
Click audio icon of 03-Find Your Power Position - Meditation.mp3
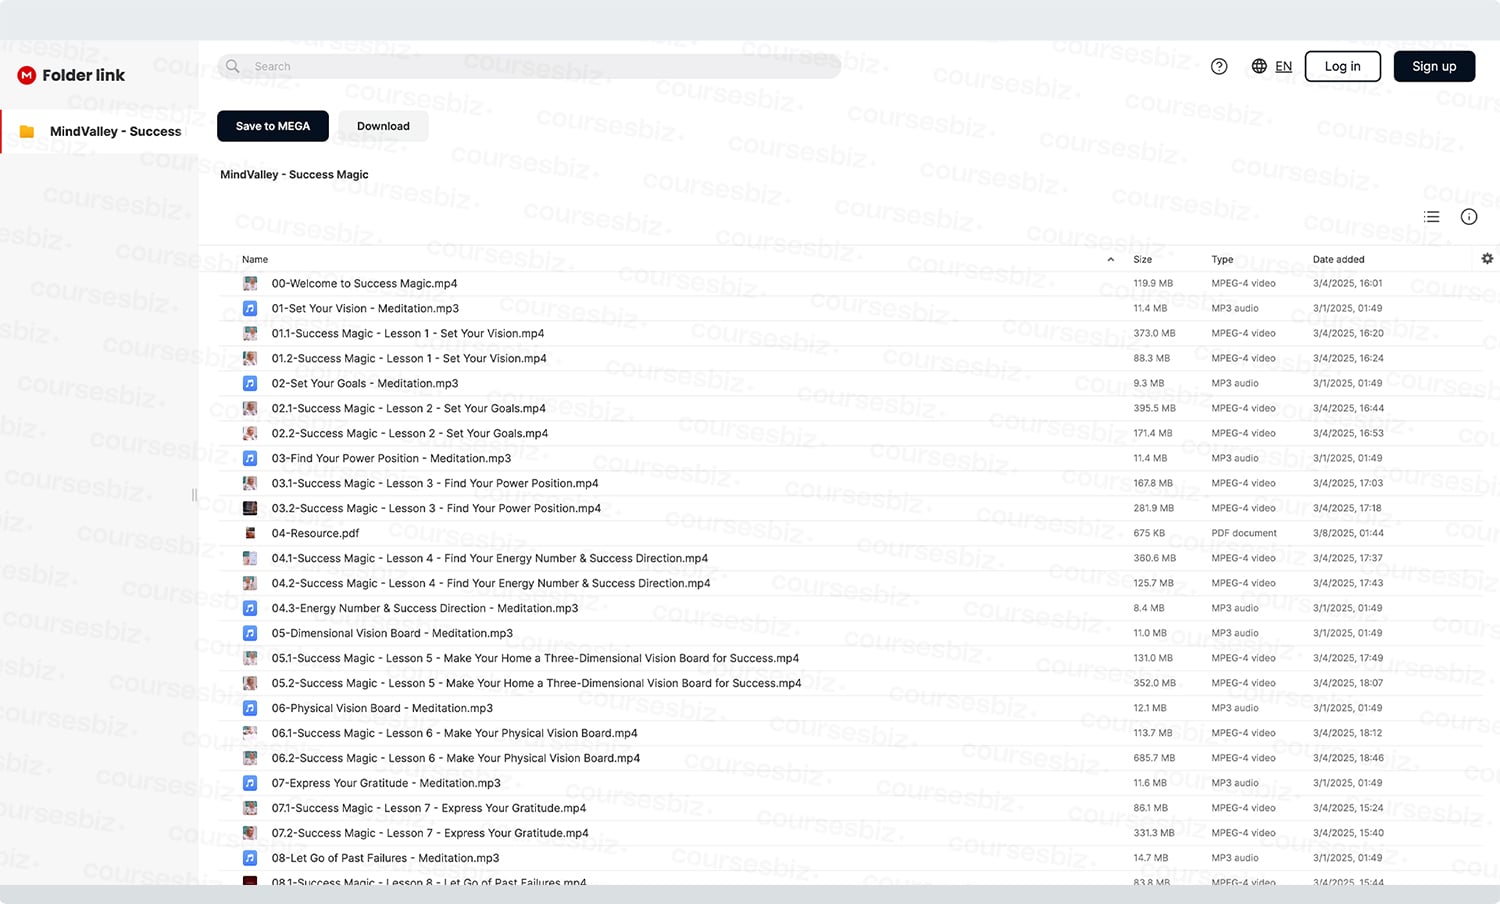click(x=250, y=458)
